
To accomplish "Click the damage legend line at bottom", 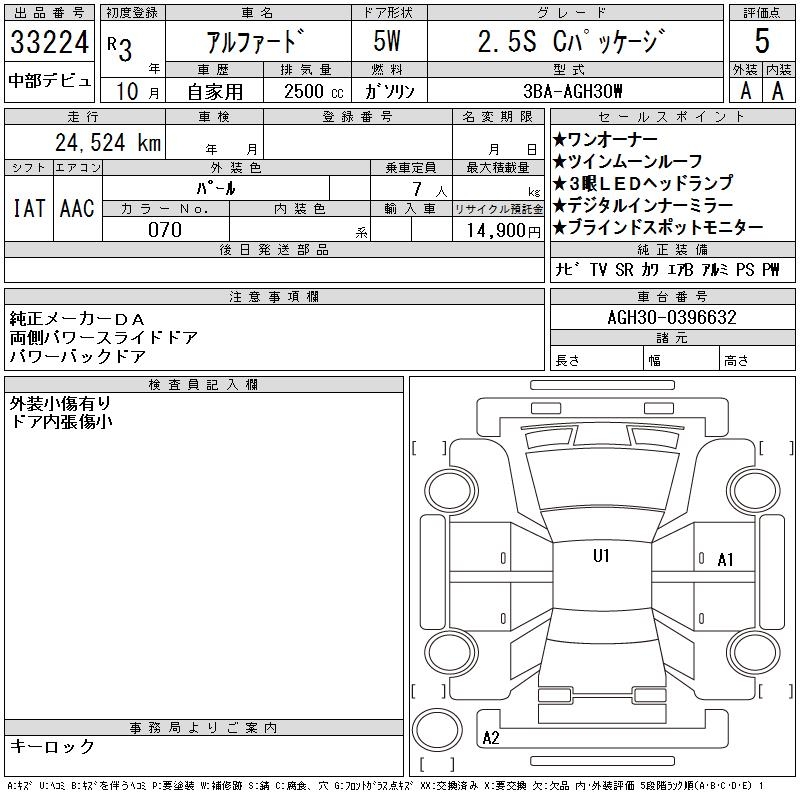I will (x=385, y=786).
